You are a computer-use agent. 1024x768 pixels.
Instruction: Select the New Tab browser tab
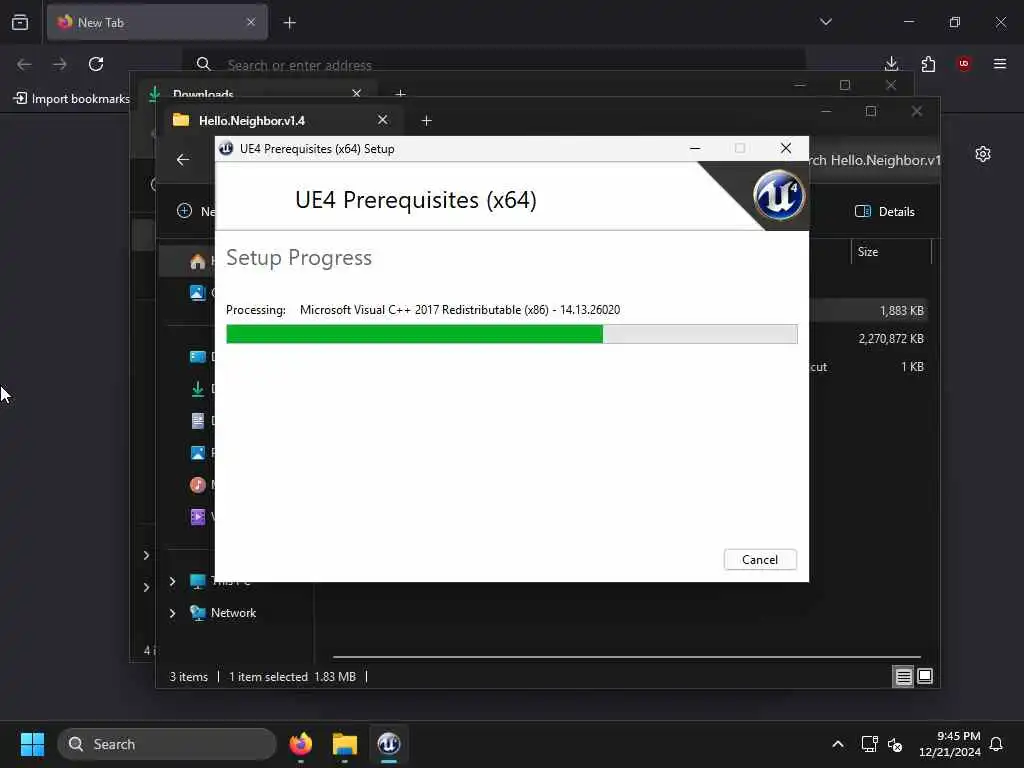157,22
